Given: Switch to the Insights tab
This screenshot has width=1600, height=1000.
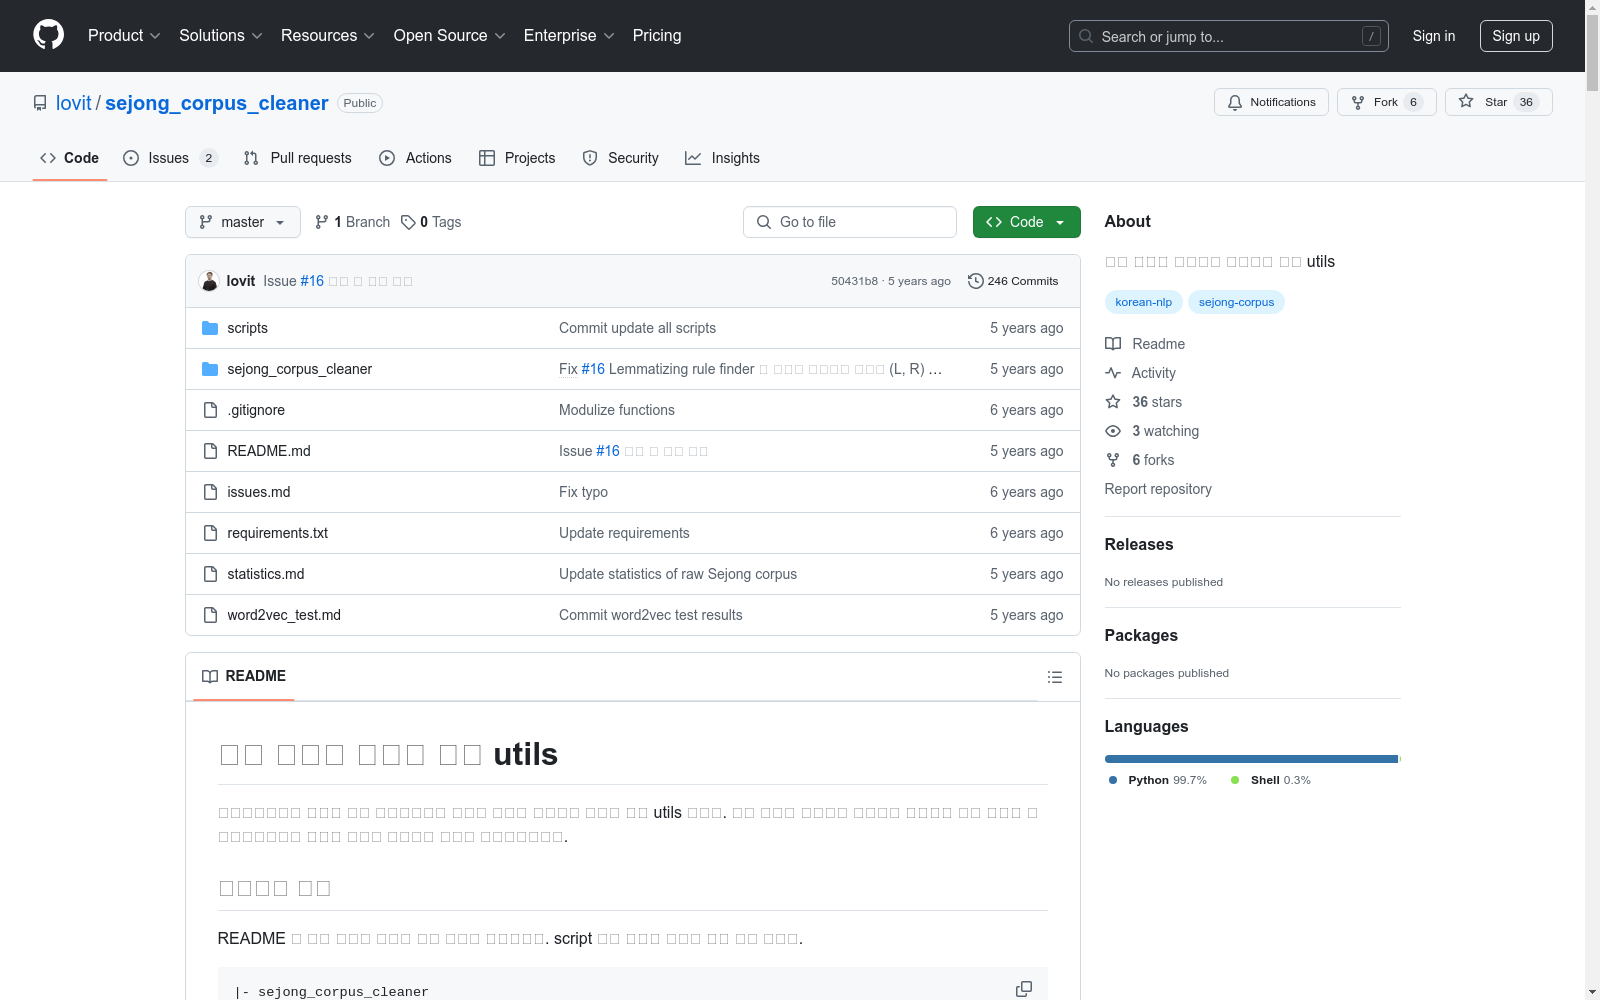Looking at the screenshot, I should tap(722, 158).
